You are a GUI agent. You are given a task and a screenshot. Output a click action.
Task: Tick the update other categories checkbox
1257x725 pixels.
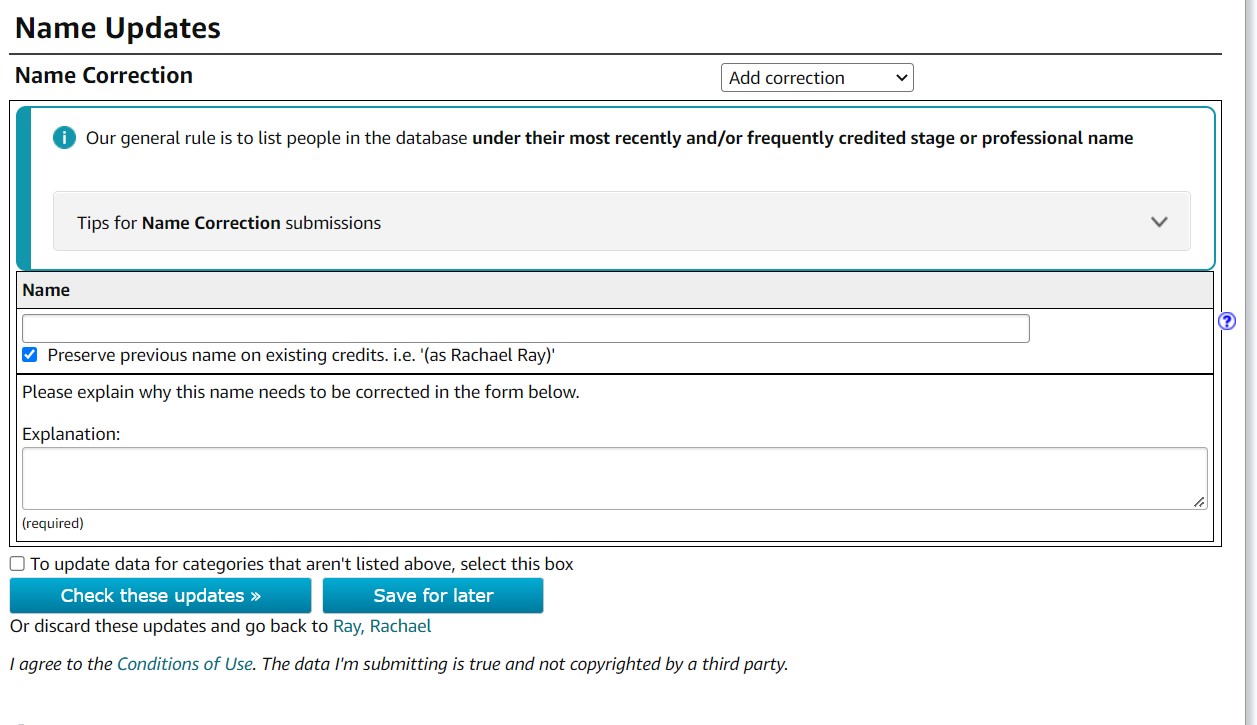18,564
